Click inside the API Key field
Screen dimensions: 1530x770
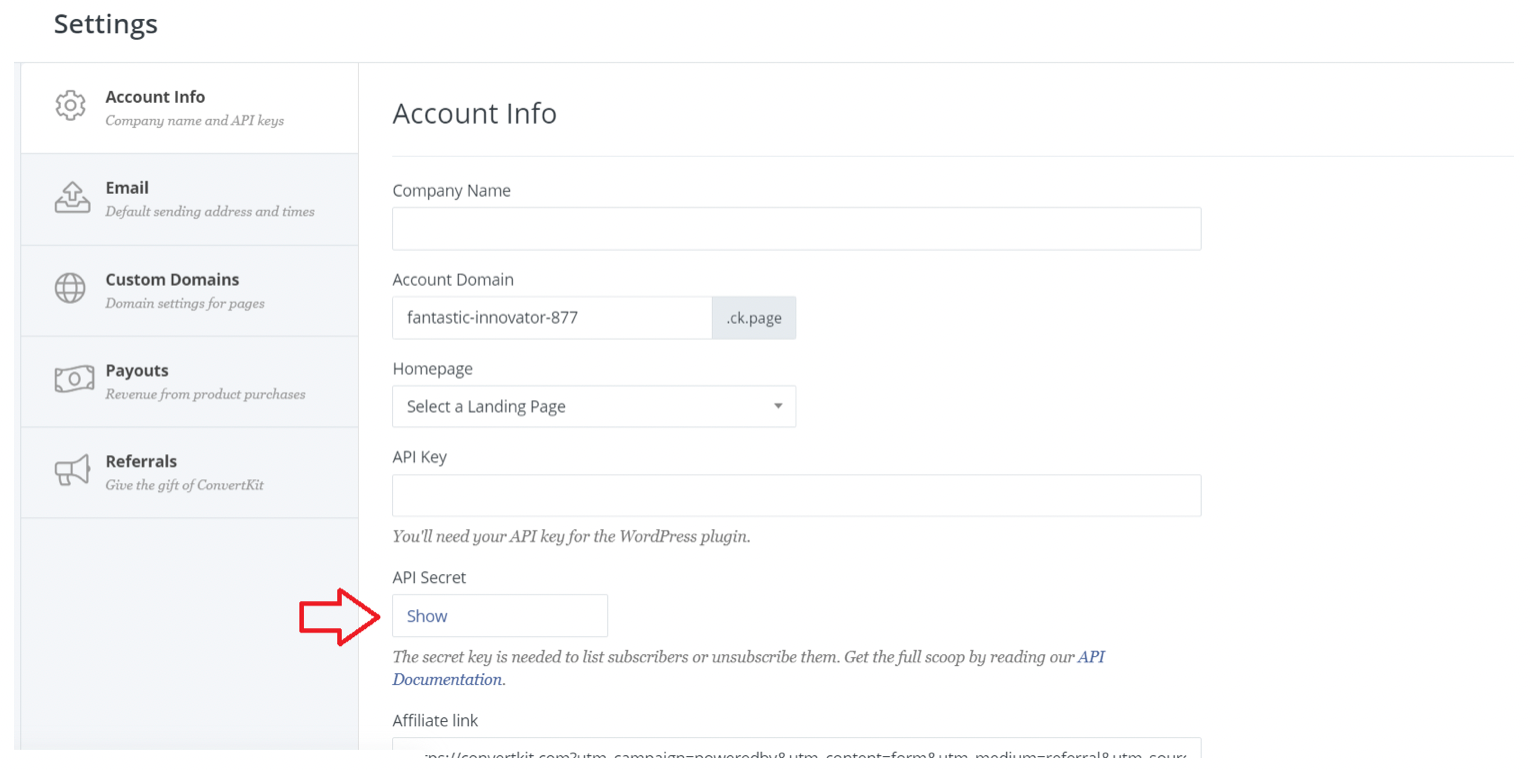point(796,495)
